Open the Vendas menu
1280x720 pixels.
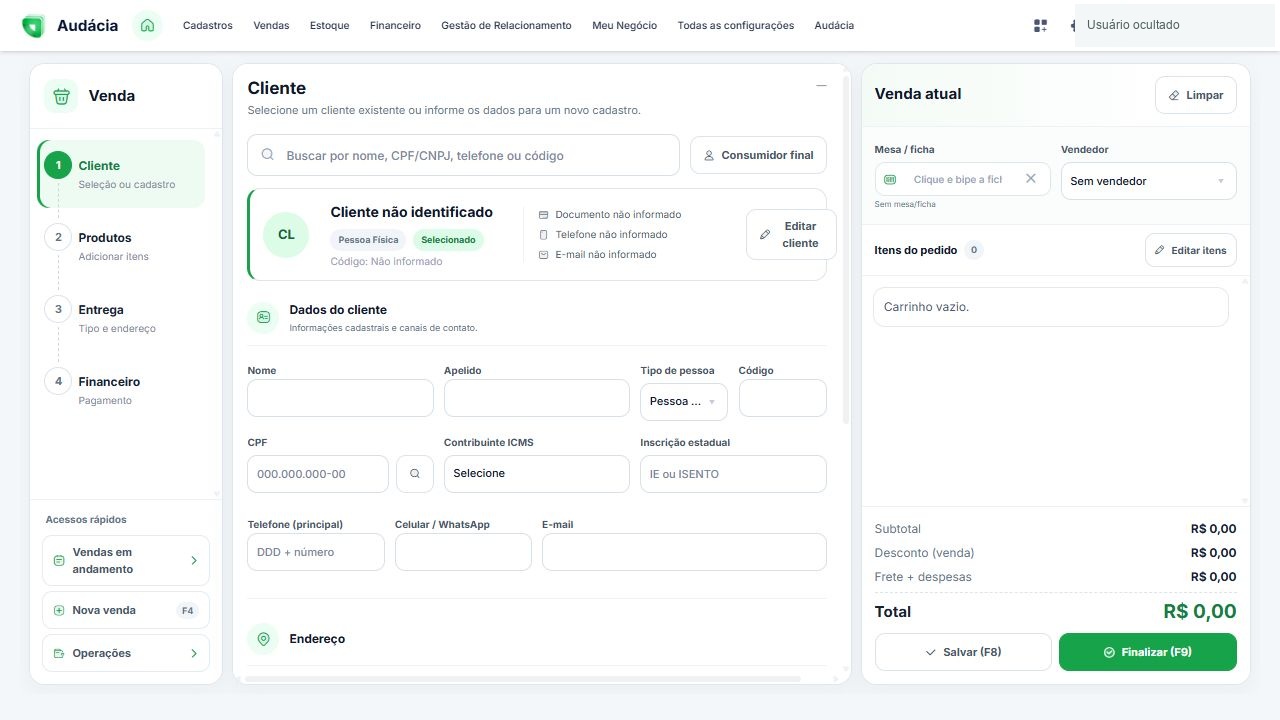pos(271,26)
